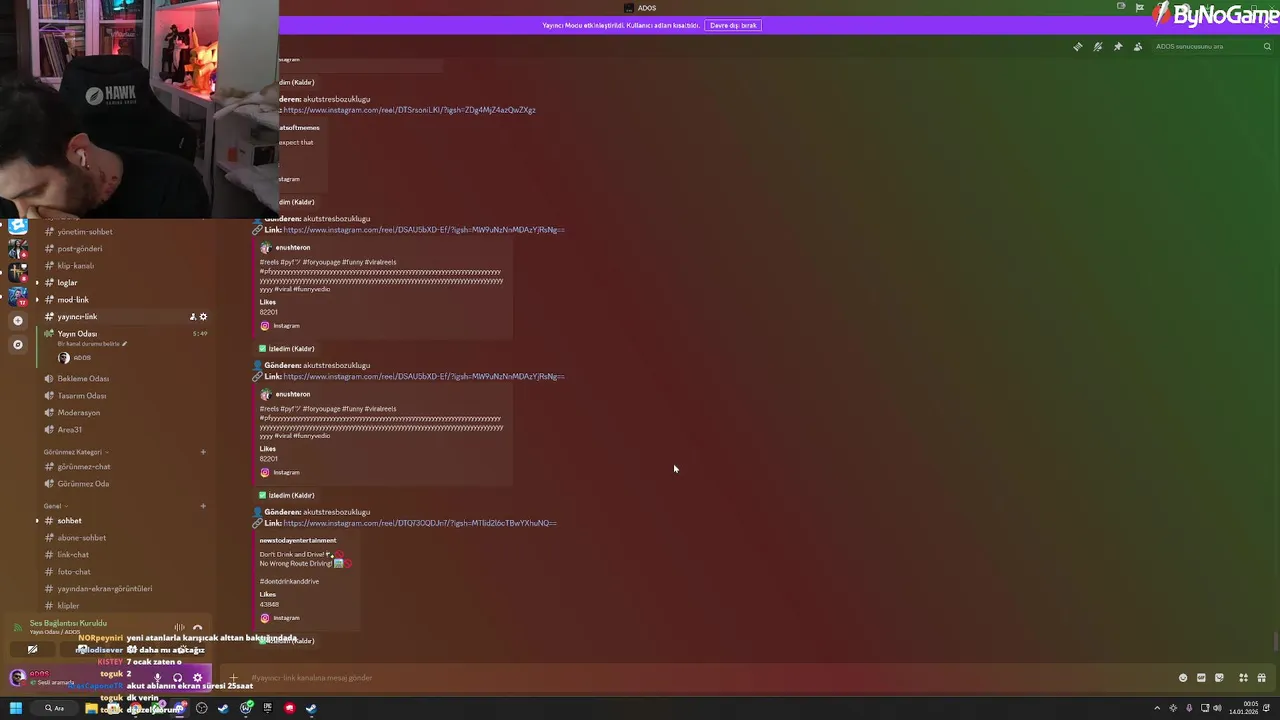1280x720 pixels.
Task: Toggle the member list icon
Action: tap(1138, 47)
